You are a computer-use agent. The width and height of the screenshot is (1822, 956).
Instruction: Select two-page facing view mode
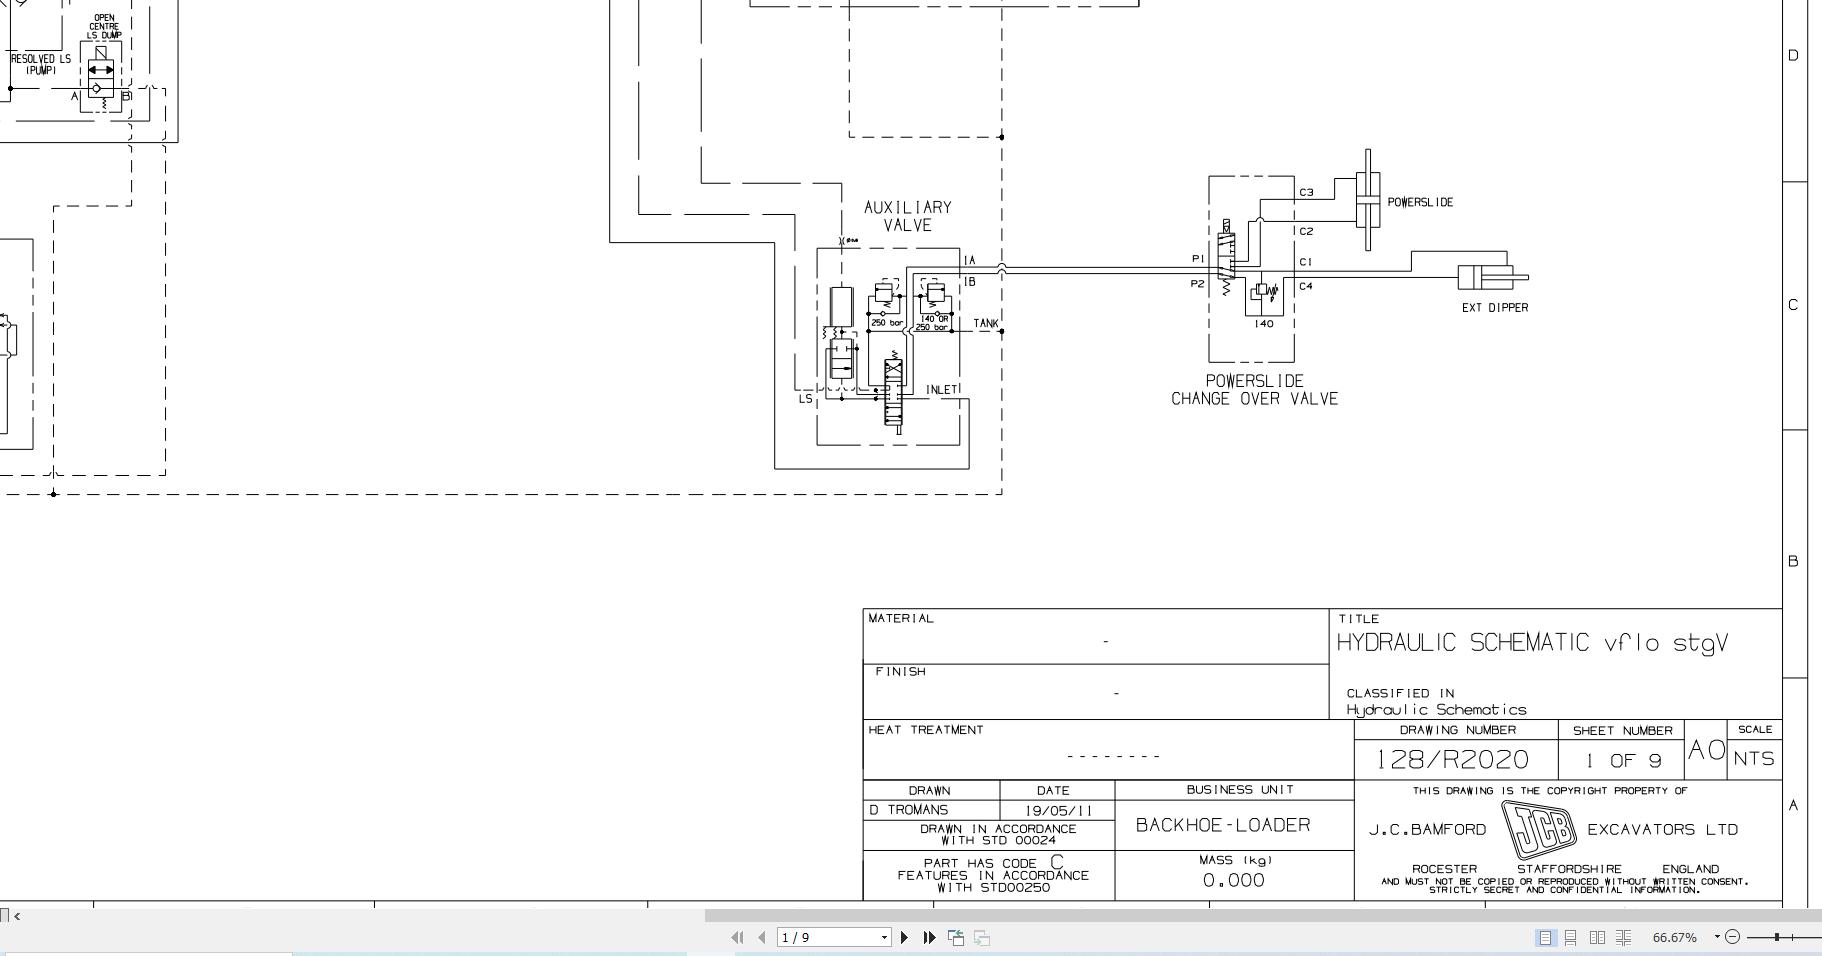coord(1597,937)
